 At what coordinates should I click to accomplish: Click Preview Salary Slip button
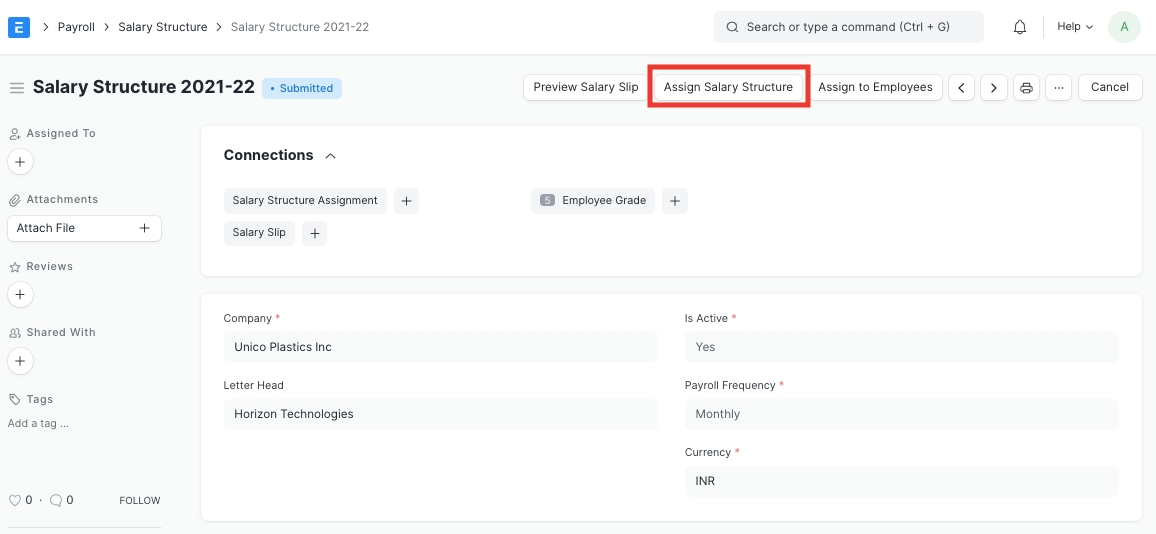(x=585, y=87)
